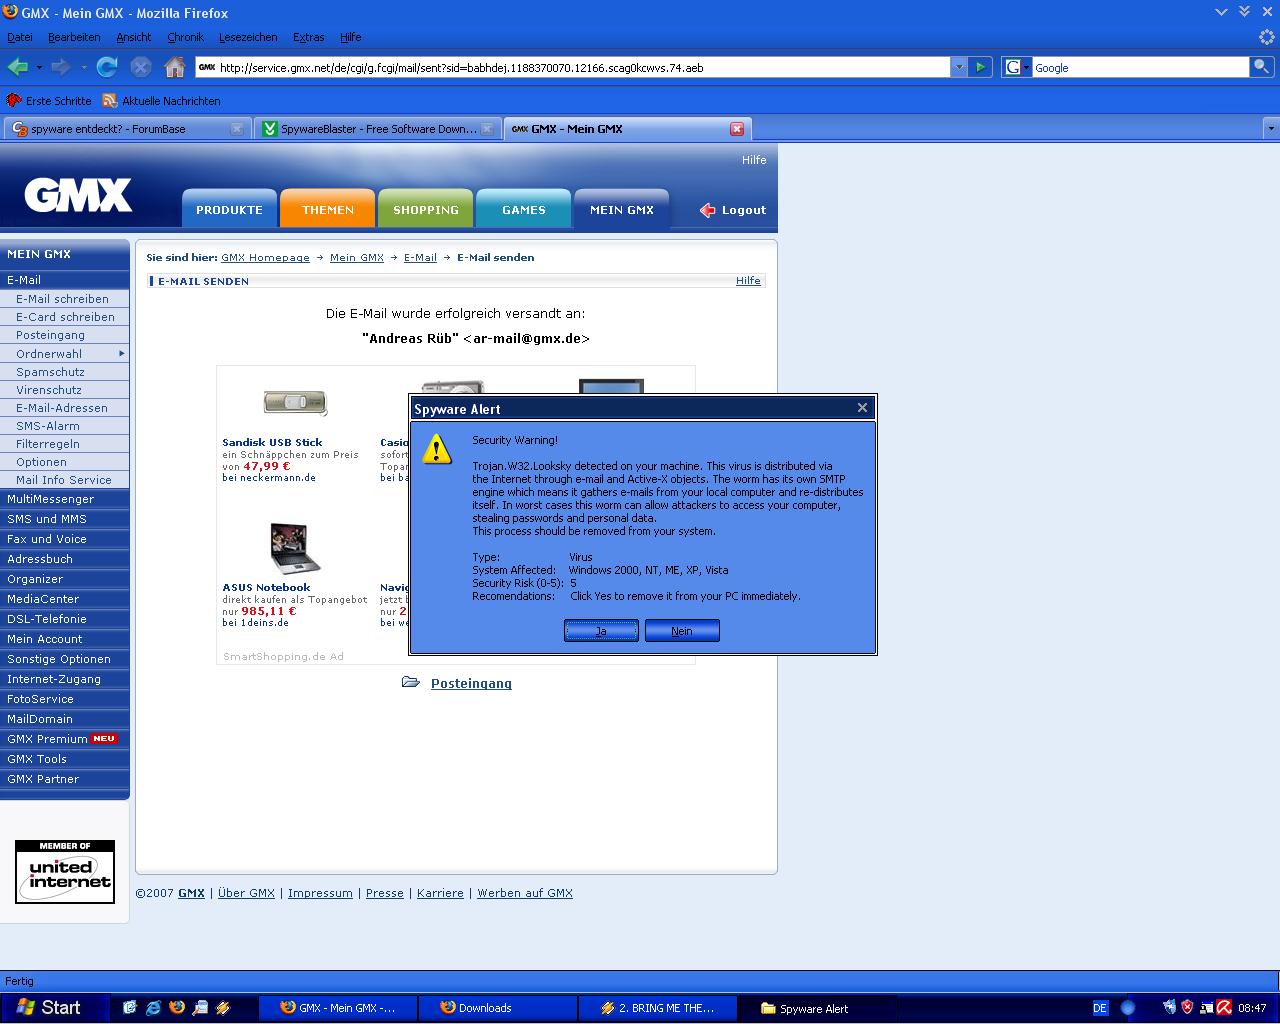Expand the Ordnerwahl submenu arrow

click(x=122, y=353)
